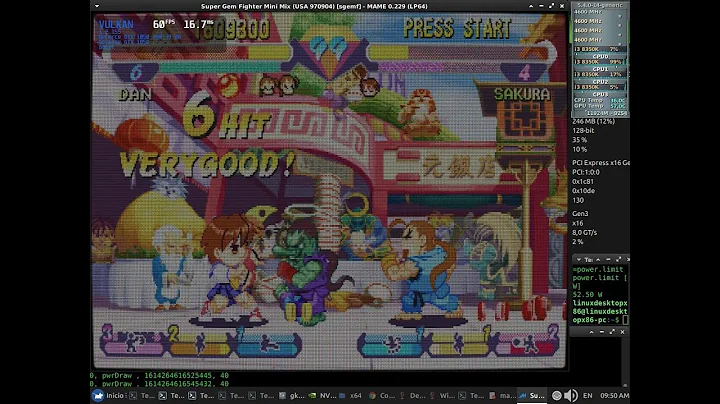The height and width of the screenshot is (404, 720).
Task: Click the CPU0 label in monitor widget
Action: [x=600, y=56]
